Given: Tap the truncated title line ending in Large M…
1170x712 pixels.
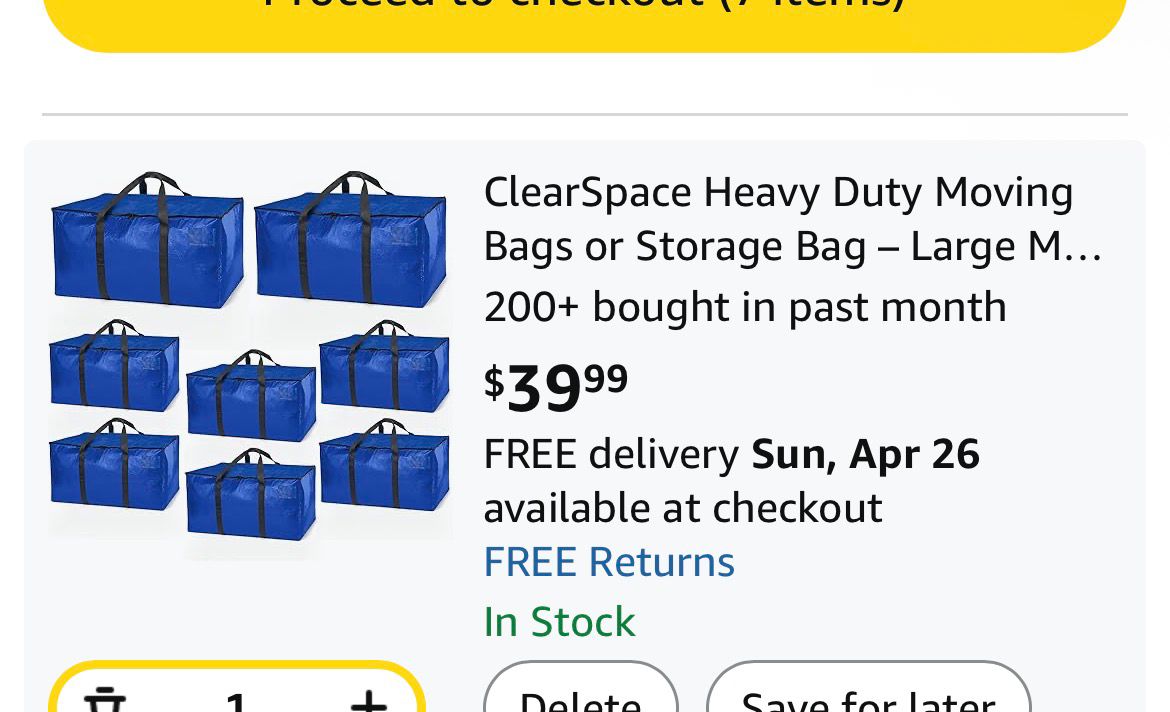Looking at the screenshot, I should [792, 247].
